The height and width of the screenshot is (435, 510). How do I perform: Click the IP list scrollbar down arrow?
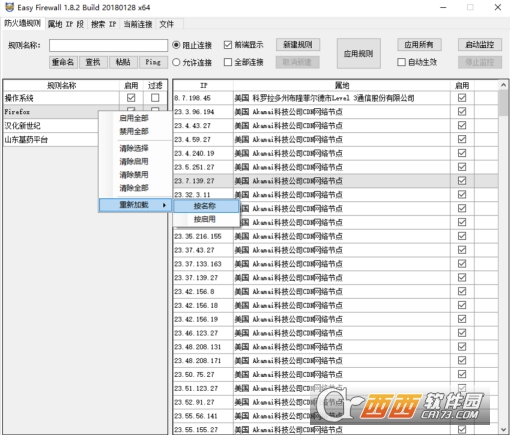(503, 429)
